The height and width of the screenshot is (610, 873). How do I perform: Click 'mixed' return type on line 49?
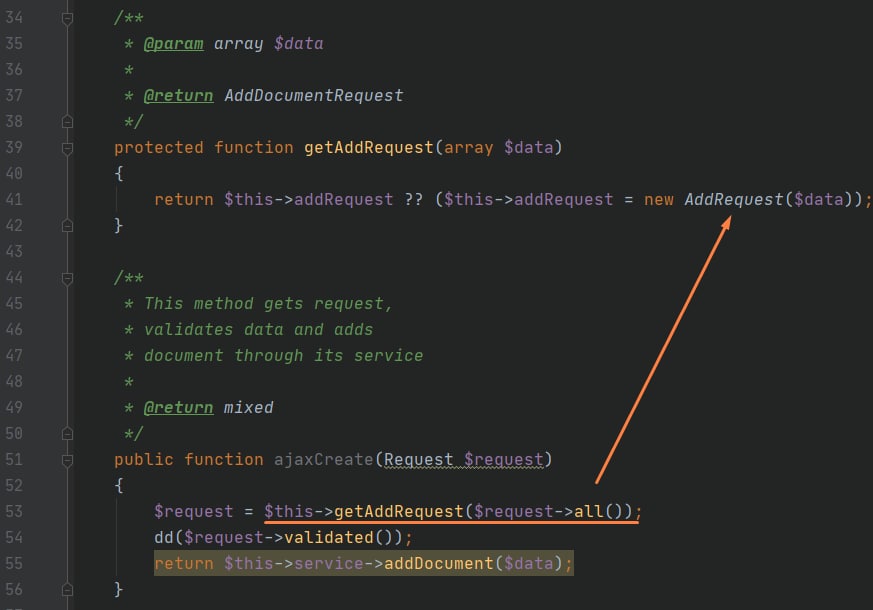[248, 407]
